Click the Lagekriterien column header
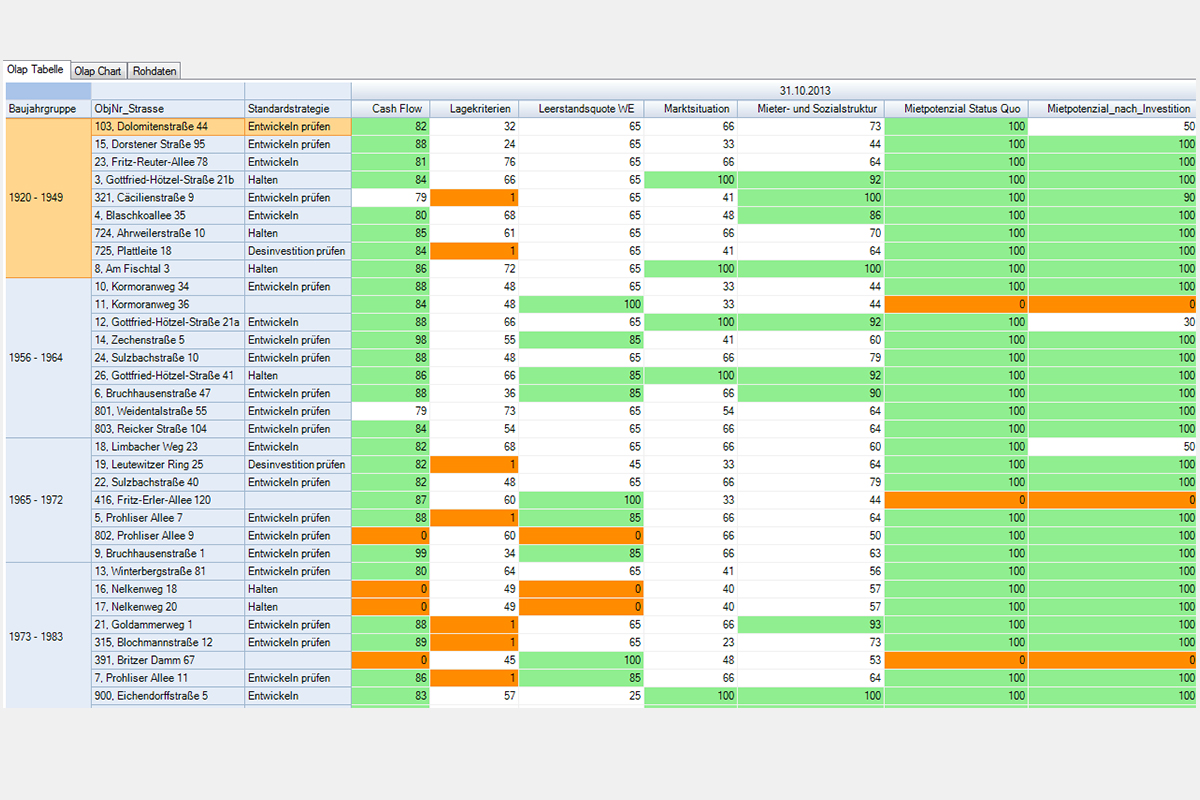The width and height of the screenshot is (1200, 800). (x=474, y=109)
